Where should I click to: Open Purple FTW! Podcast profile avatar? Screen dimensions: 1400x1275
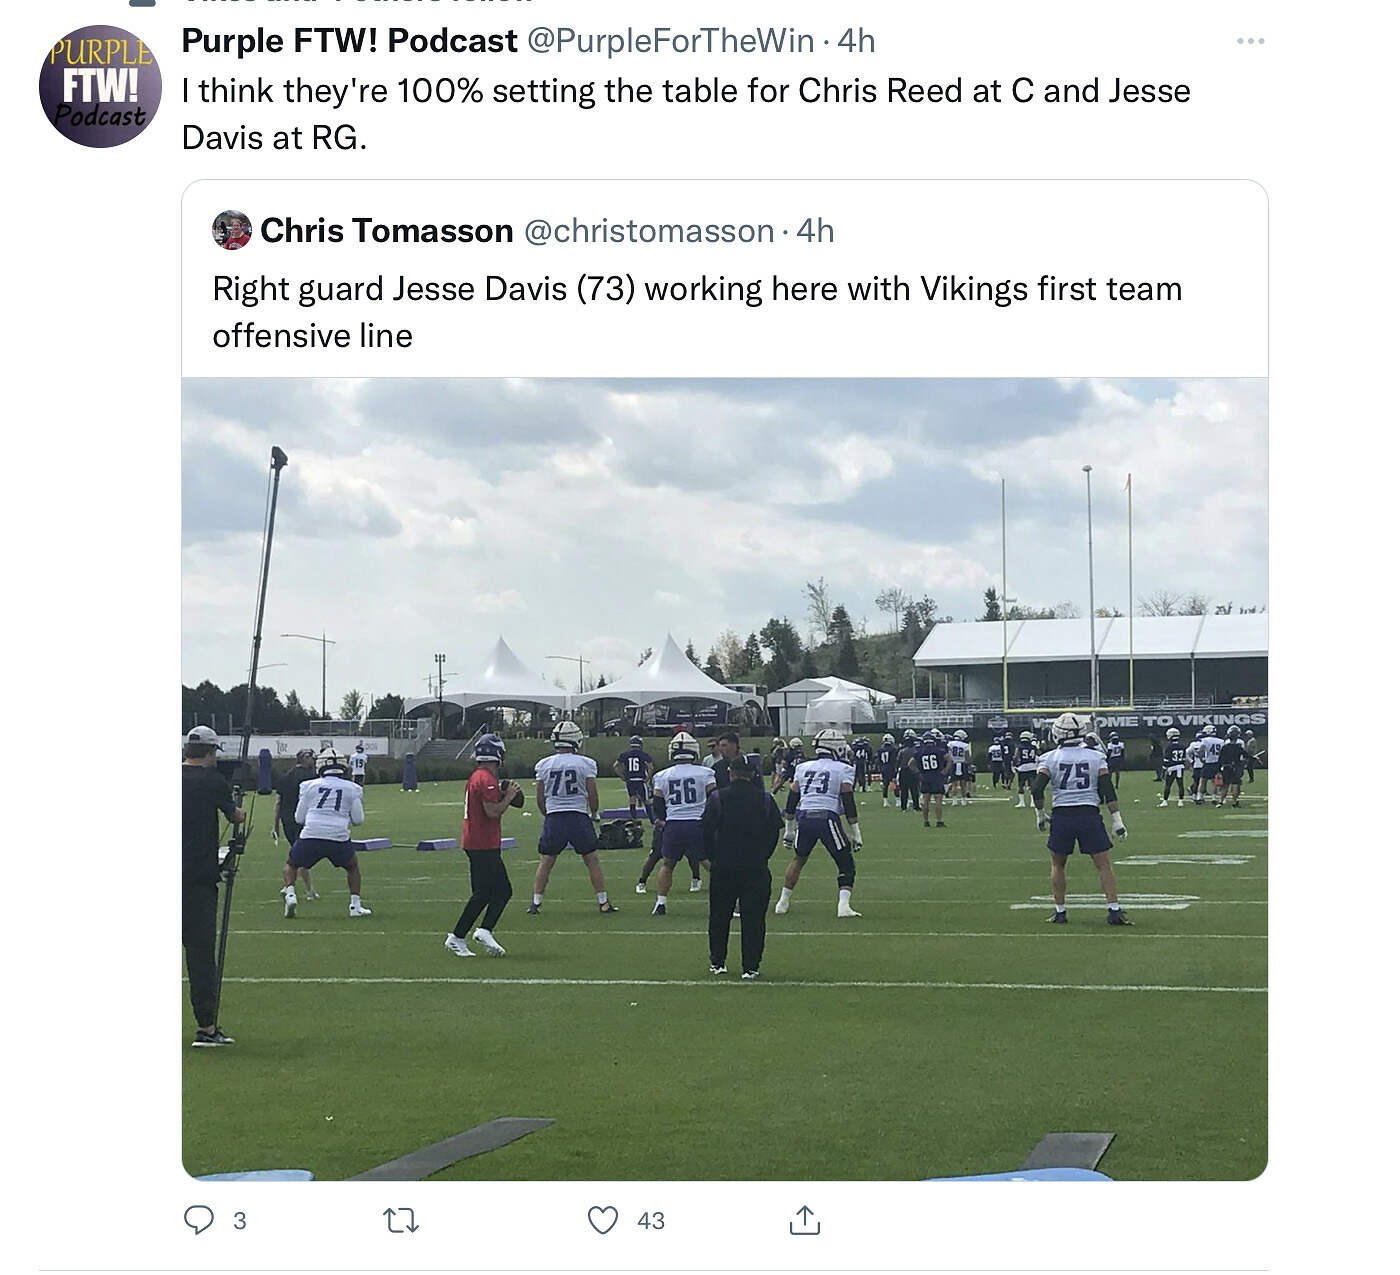(100, 87)
